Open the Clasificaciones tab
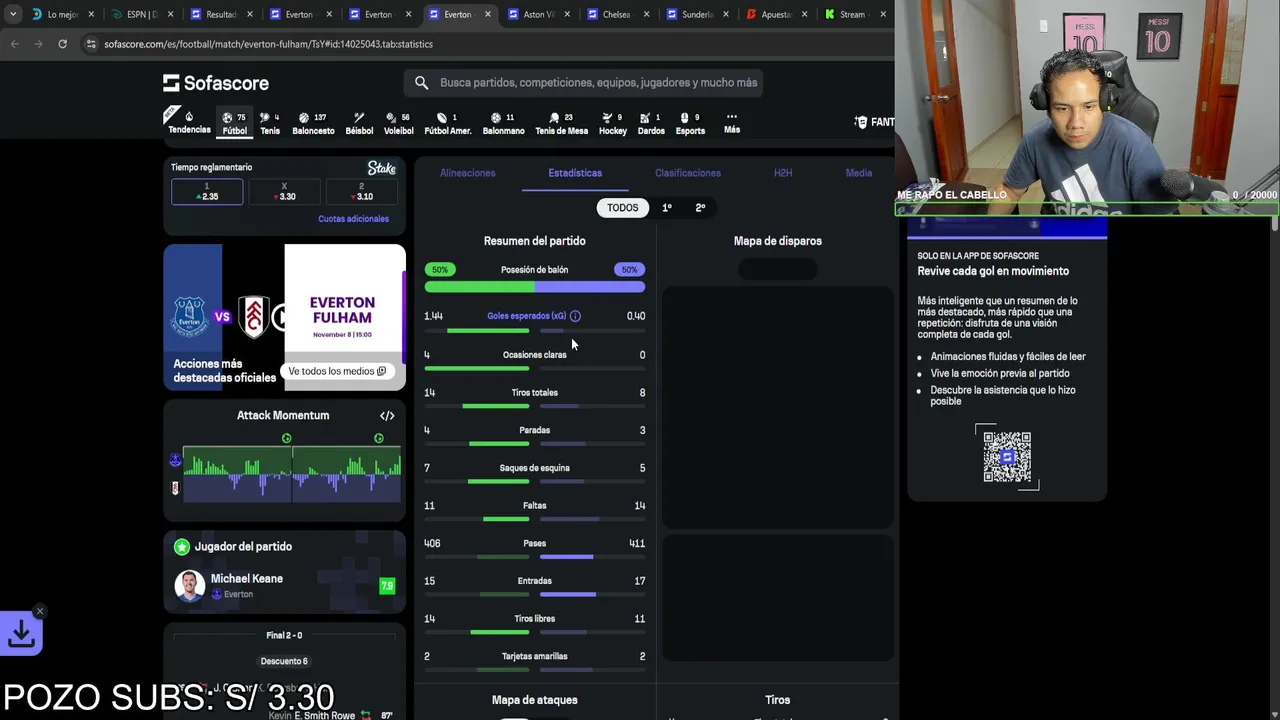Screen dimensions: 1280x720 (x=687, y=173)
